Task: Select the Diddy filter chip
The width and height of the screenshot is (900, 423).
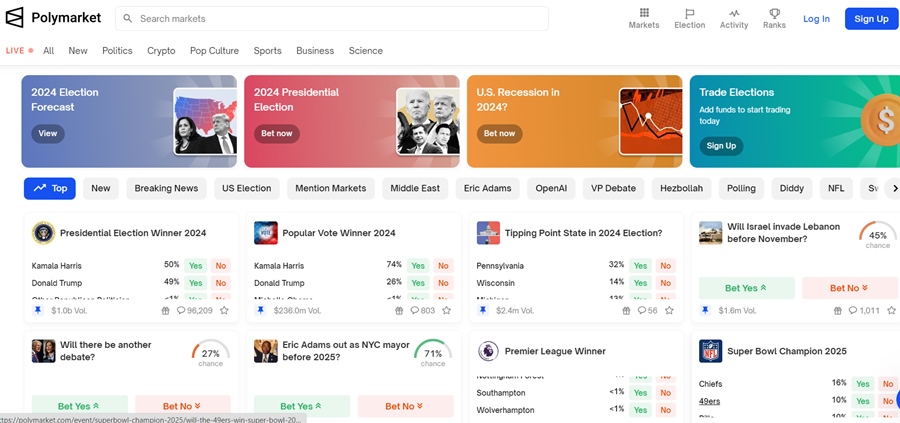Action: click(x=792, y=188)
